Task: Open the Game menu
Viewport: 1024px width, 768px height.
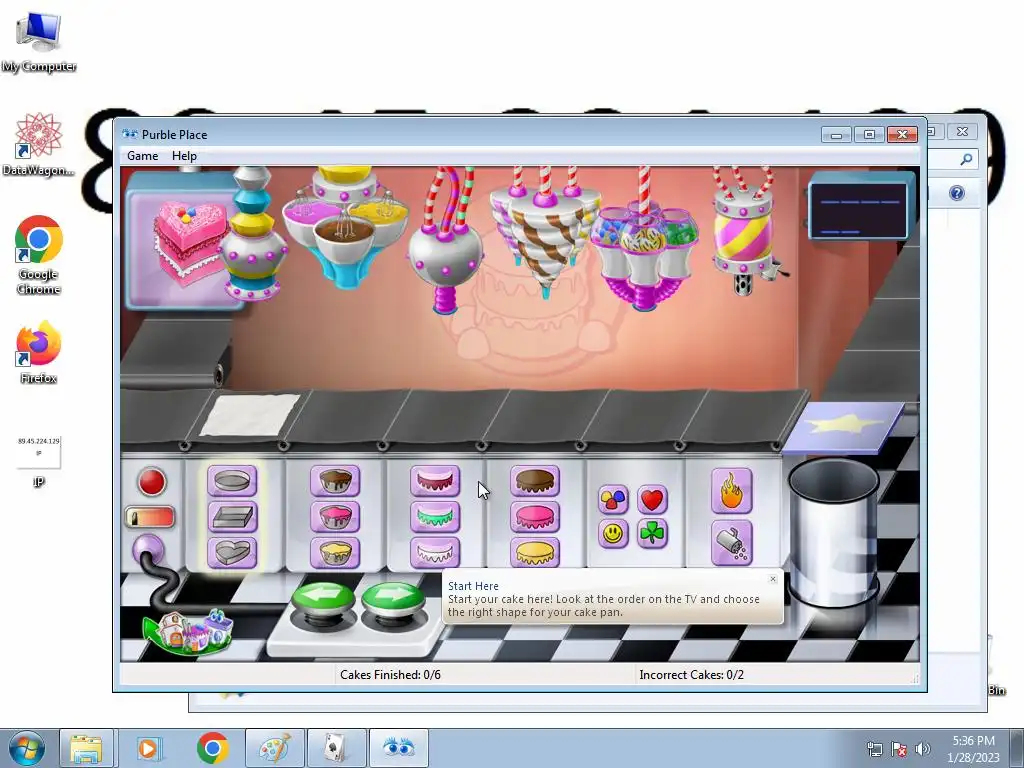Action: point(142,156)
